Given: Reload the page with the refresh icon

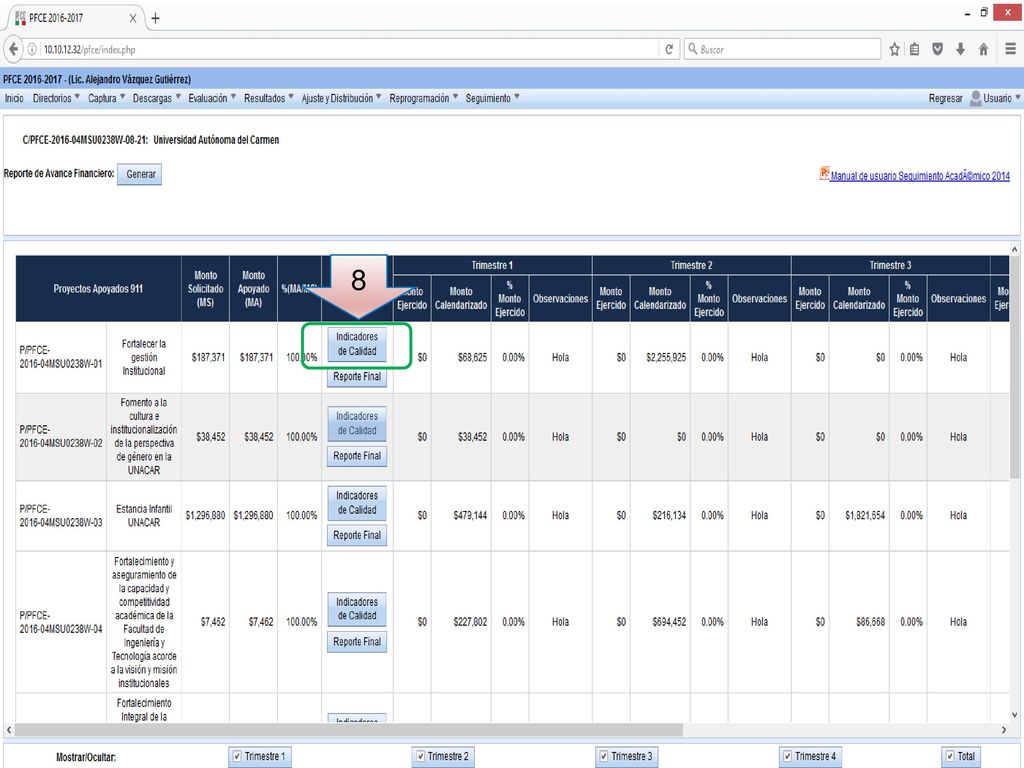Looking at the screenshot, I should pyautogui.click(x=669, y=49).
